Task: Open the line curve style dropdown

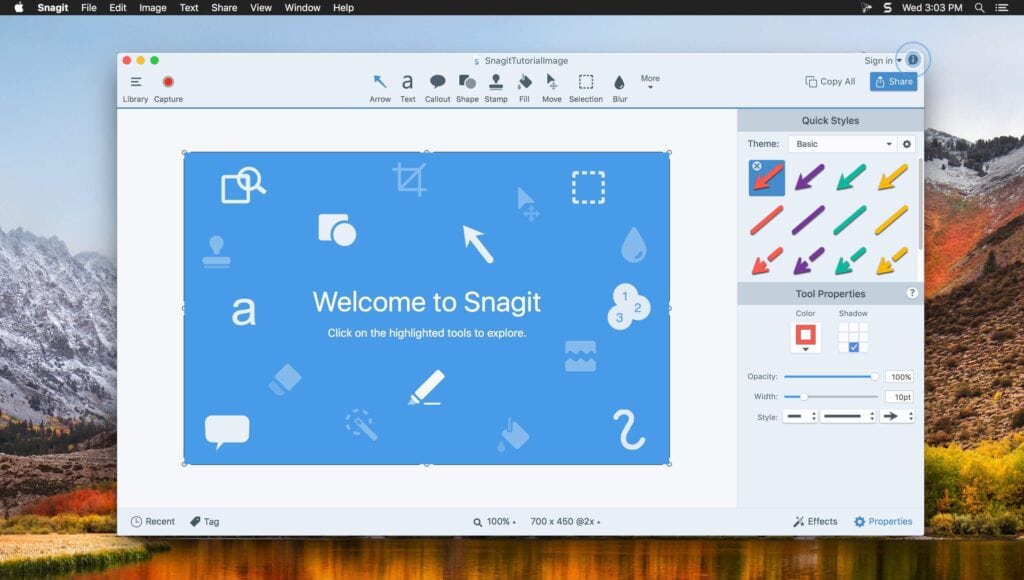Action: (848, 416)
